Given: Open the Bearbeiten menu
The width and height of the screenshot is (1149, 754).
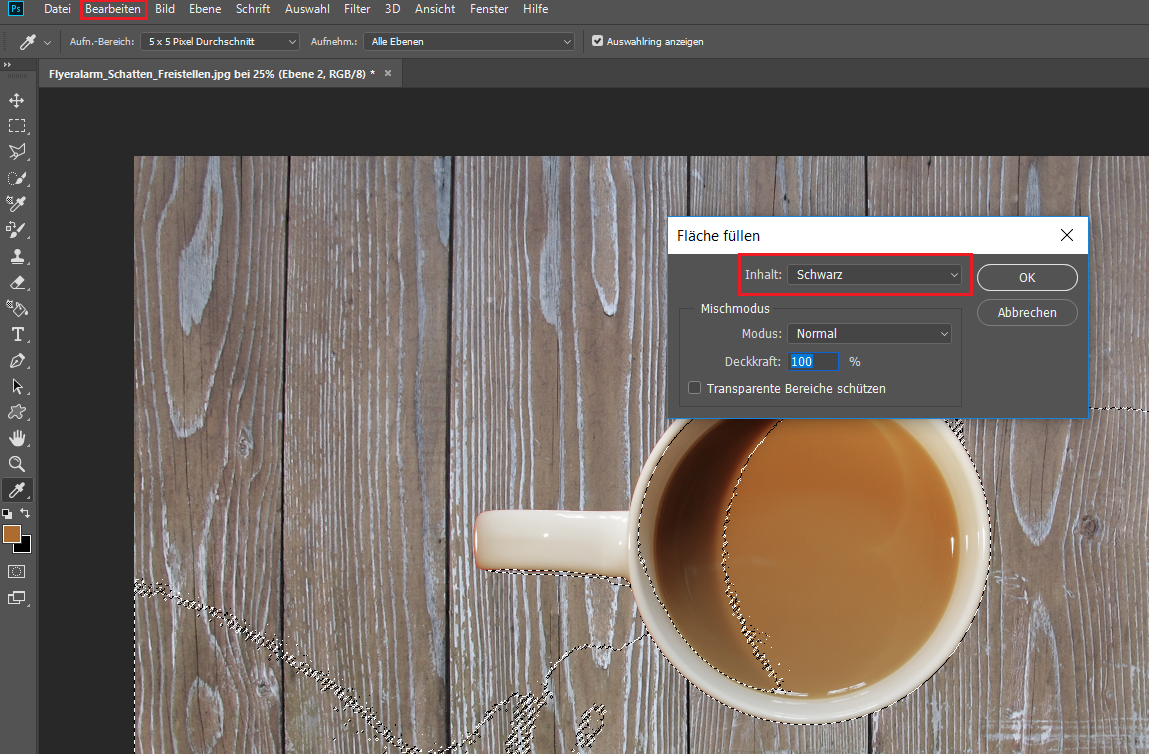Looking at the screenshot, I should point(114,9).
